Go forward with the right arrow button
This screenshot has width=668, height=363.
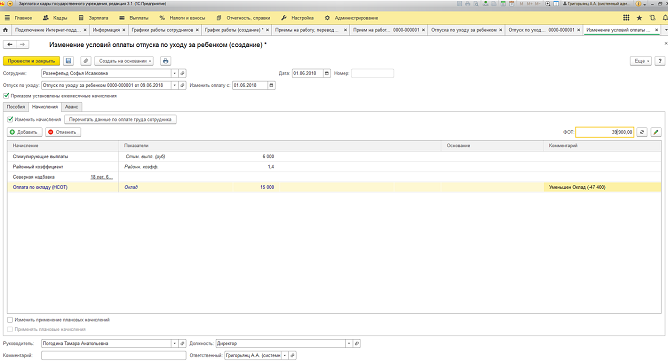click(23, 44)
